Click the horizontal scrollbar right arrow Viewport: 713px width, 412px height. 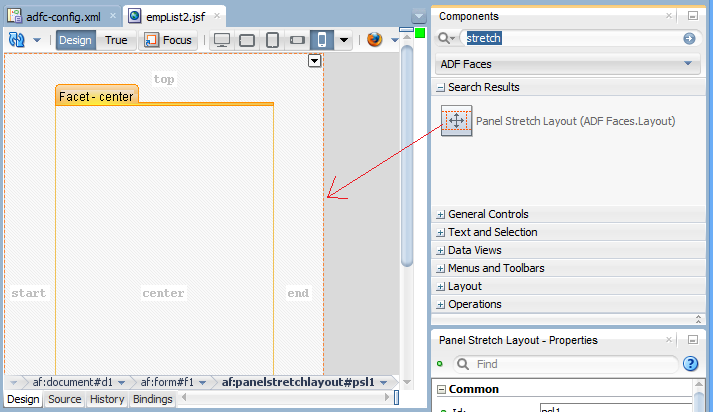point(387,397)
